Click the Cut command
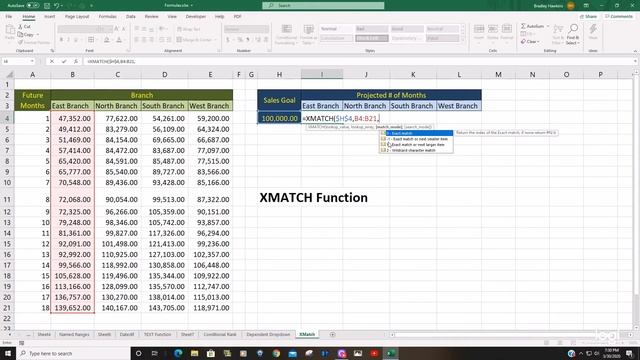This screenshot has width=640, height=360. (x=24, y=27)
